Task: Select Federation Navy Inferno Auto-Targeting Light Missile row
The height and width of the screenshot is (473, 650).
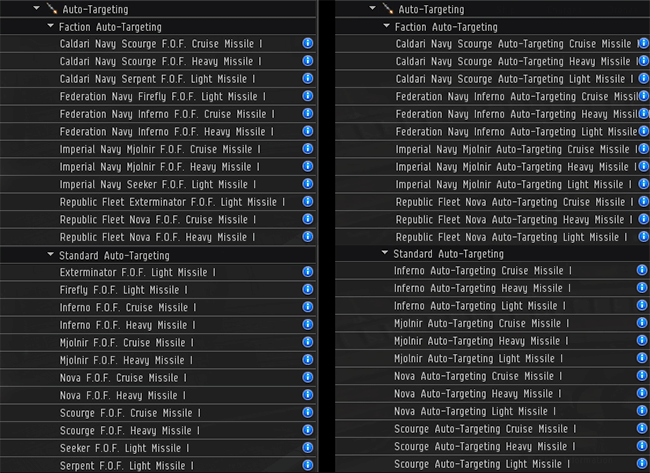Action: click(x=492, y=131)
